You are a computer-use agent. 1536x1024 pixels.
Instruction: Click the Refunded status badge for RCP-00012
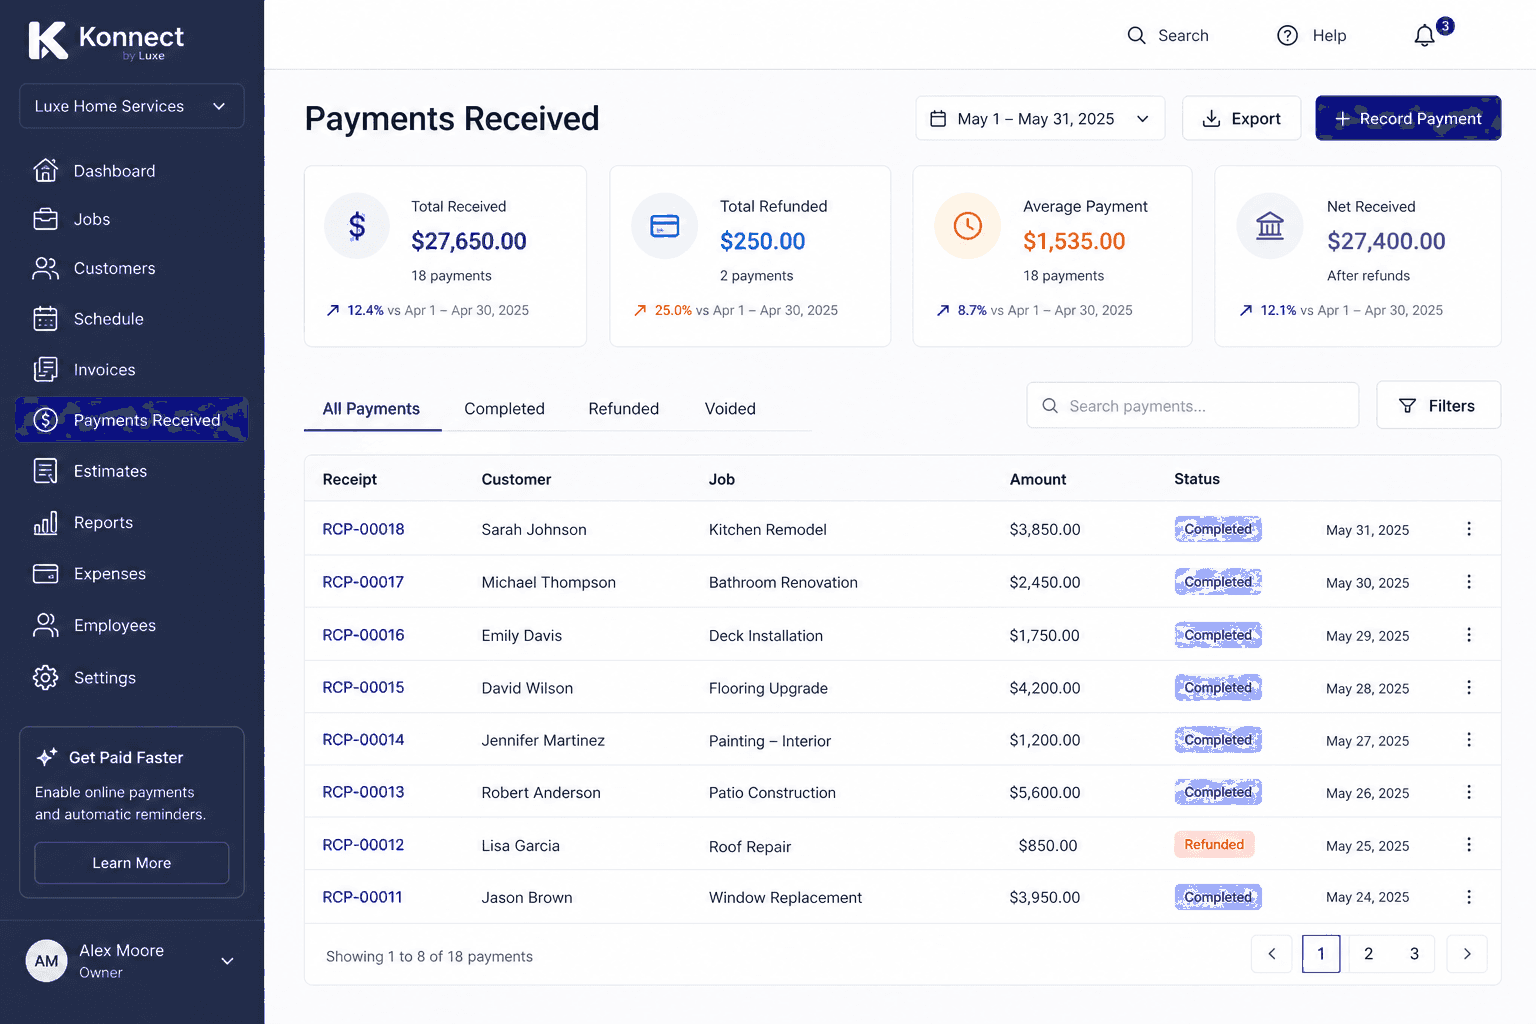1214,845
